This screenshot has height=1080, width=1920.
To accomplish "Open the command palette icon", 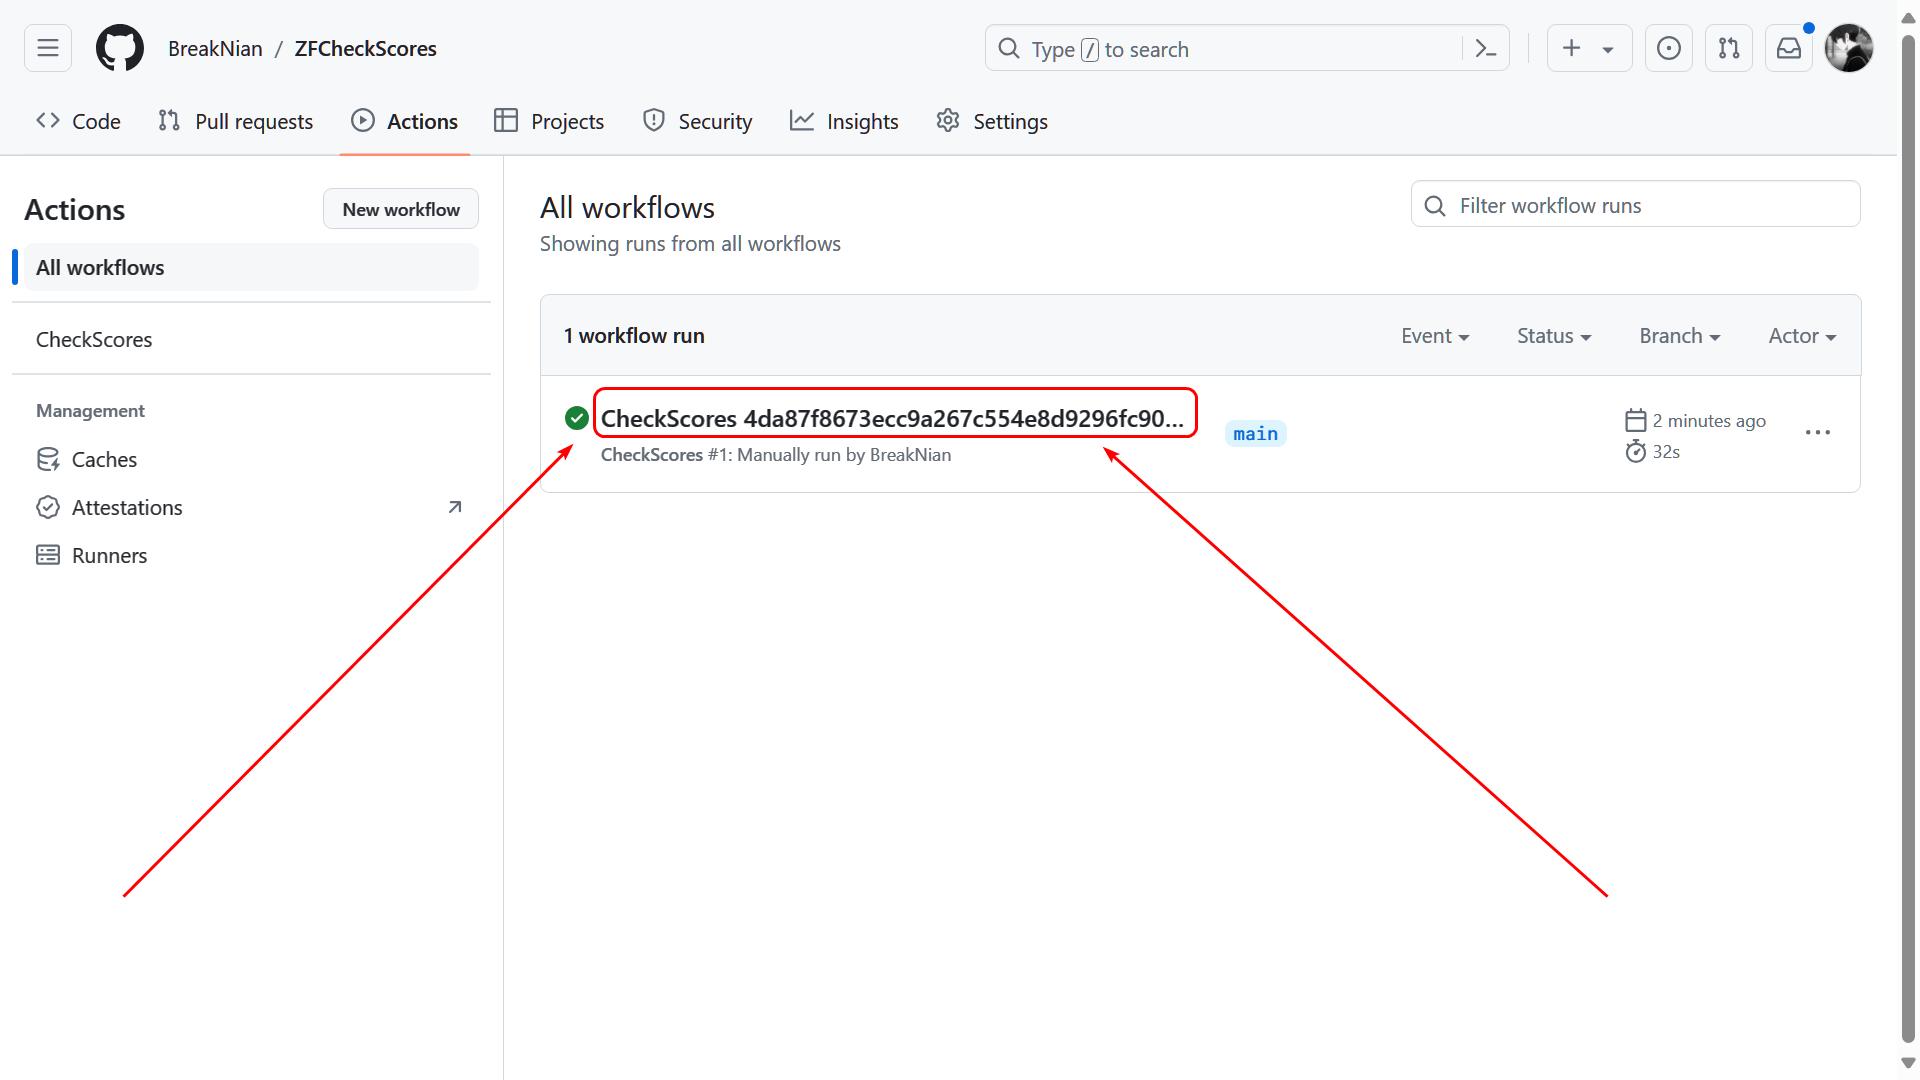I will [x=1485, y=49].
